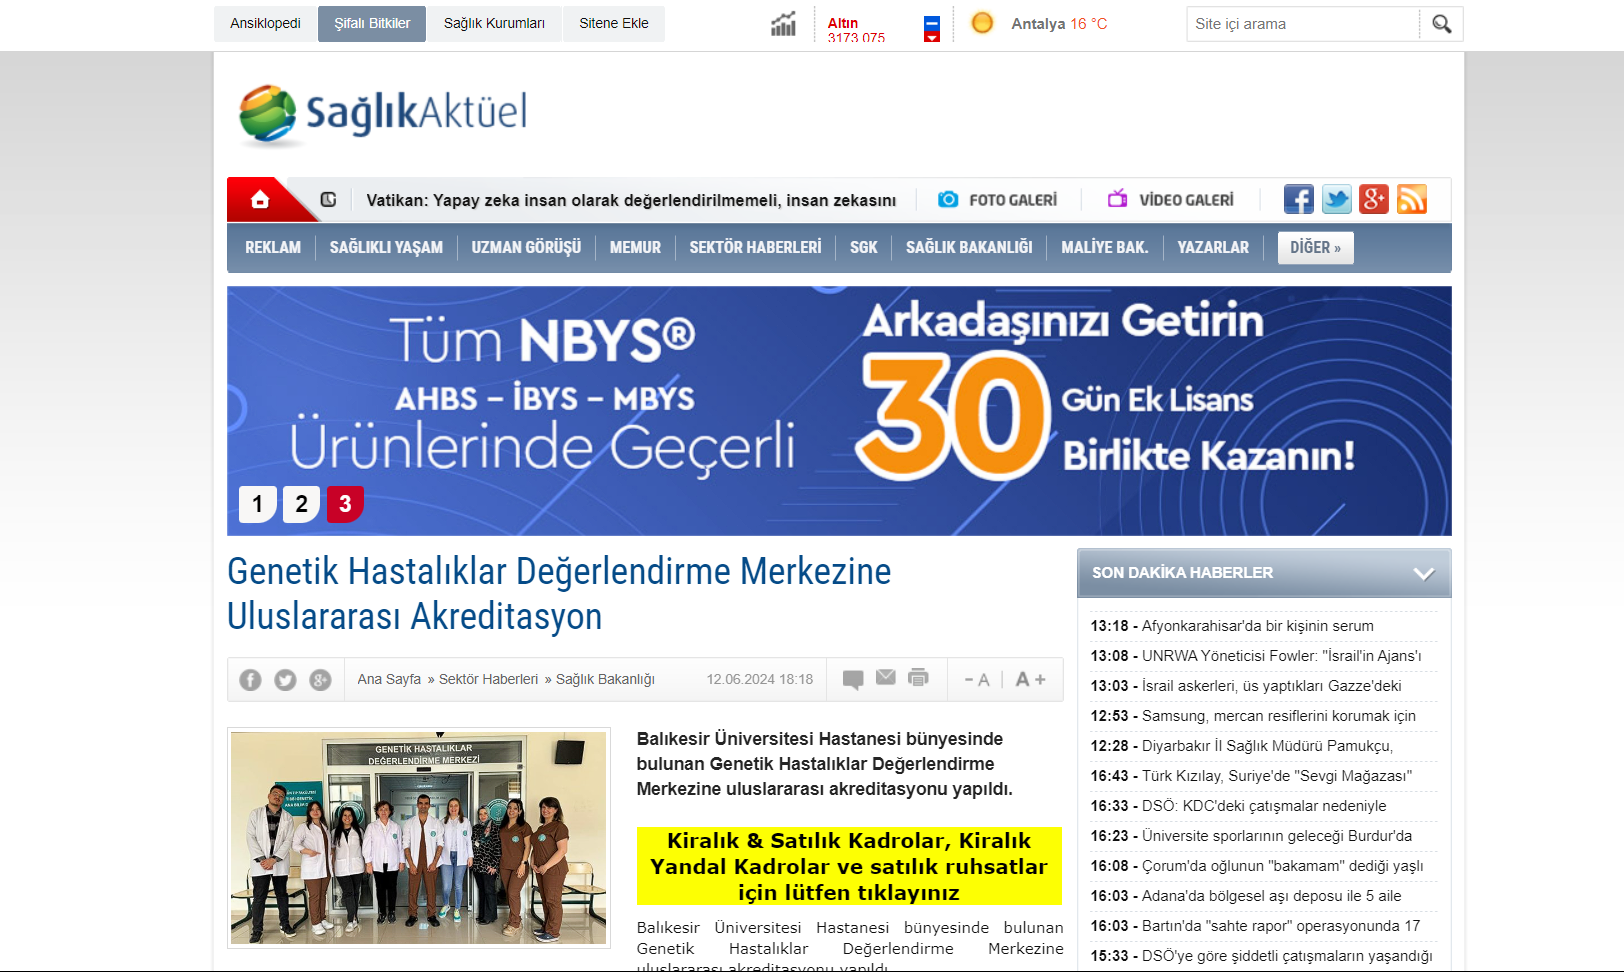This screenshot has height=972, width=1624.
Task: Open the SGK menu item
Action: pyautogui.click(x=864, y=248)
